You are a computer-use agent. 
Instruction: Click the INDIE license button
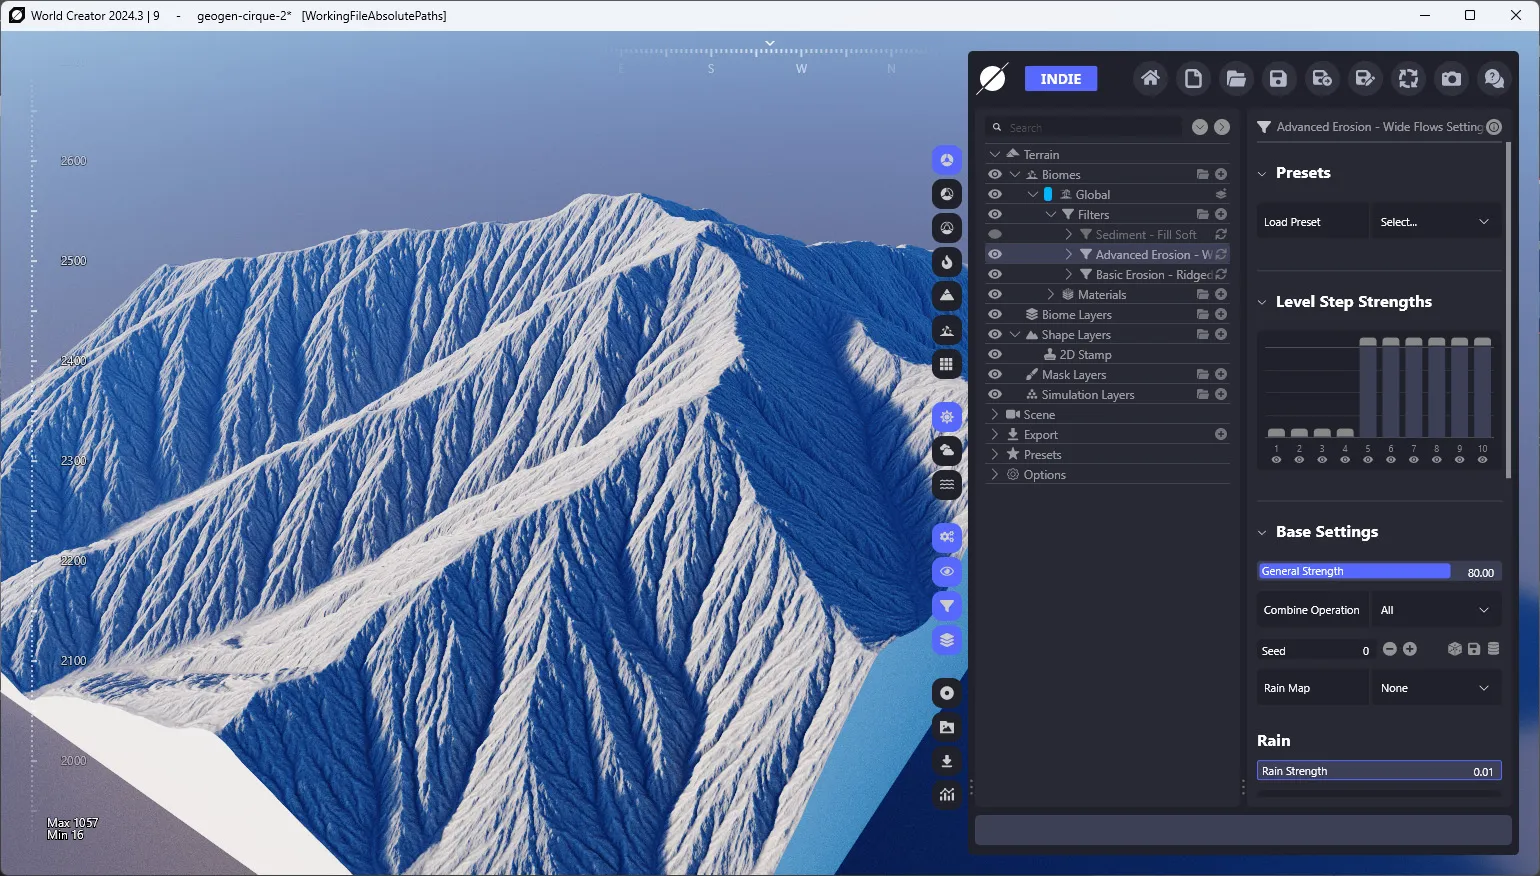[x=1061, y=79]
